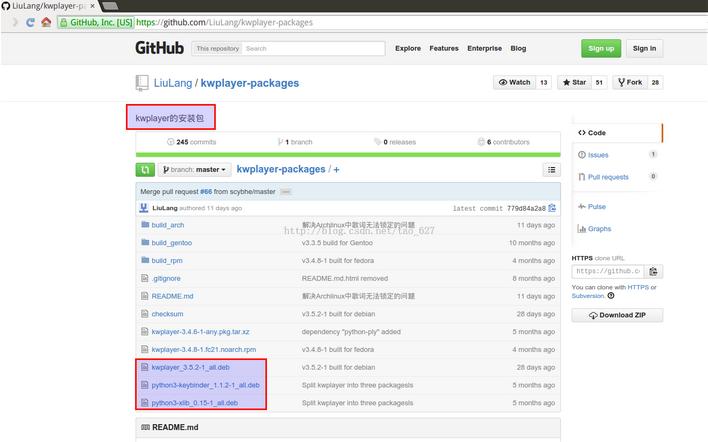This screenshot has height=442, width=708.
Task: Open kwplayer-packages repository title link
Action: tap(250, 83)
